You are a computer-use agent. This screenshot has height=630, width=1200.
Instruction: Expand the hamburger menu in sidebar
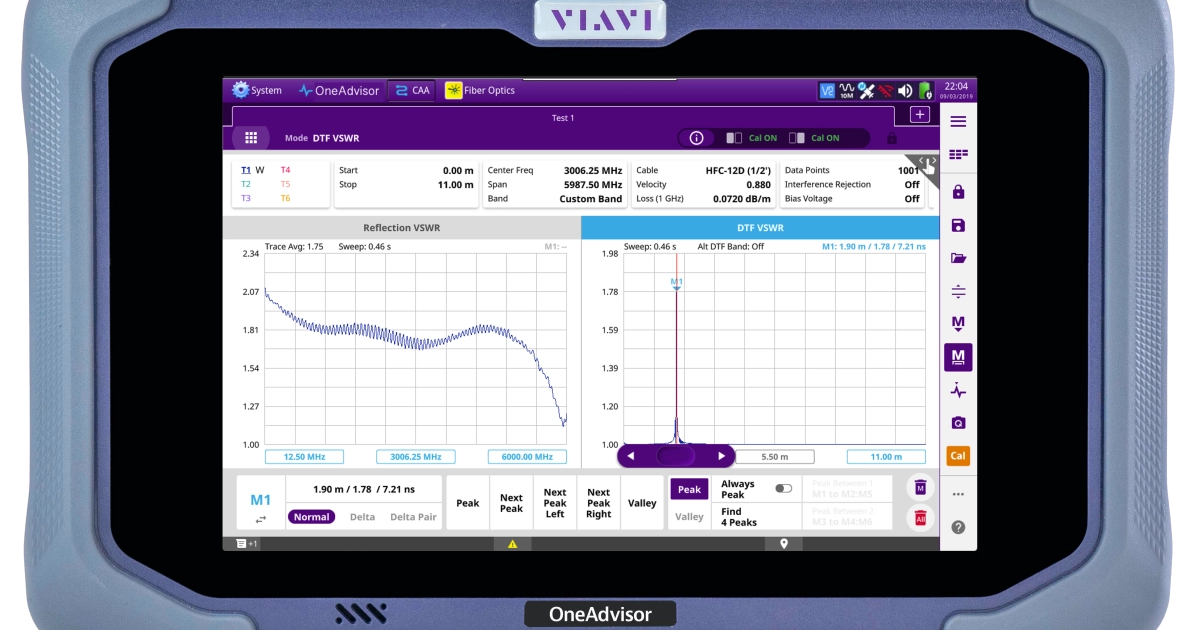coord(957,119)
